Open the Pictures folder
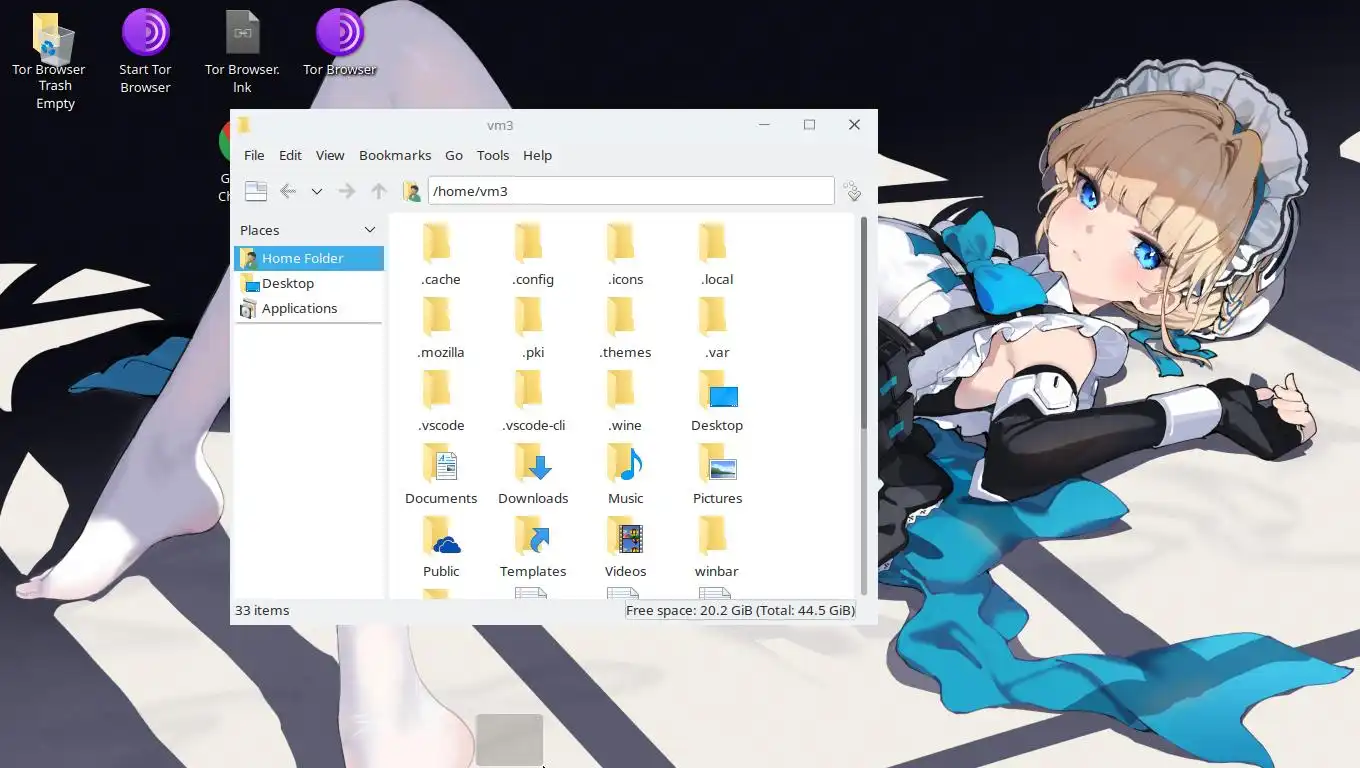Screen dimensions: 1360x768 (717, 474)
